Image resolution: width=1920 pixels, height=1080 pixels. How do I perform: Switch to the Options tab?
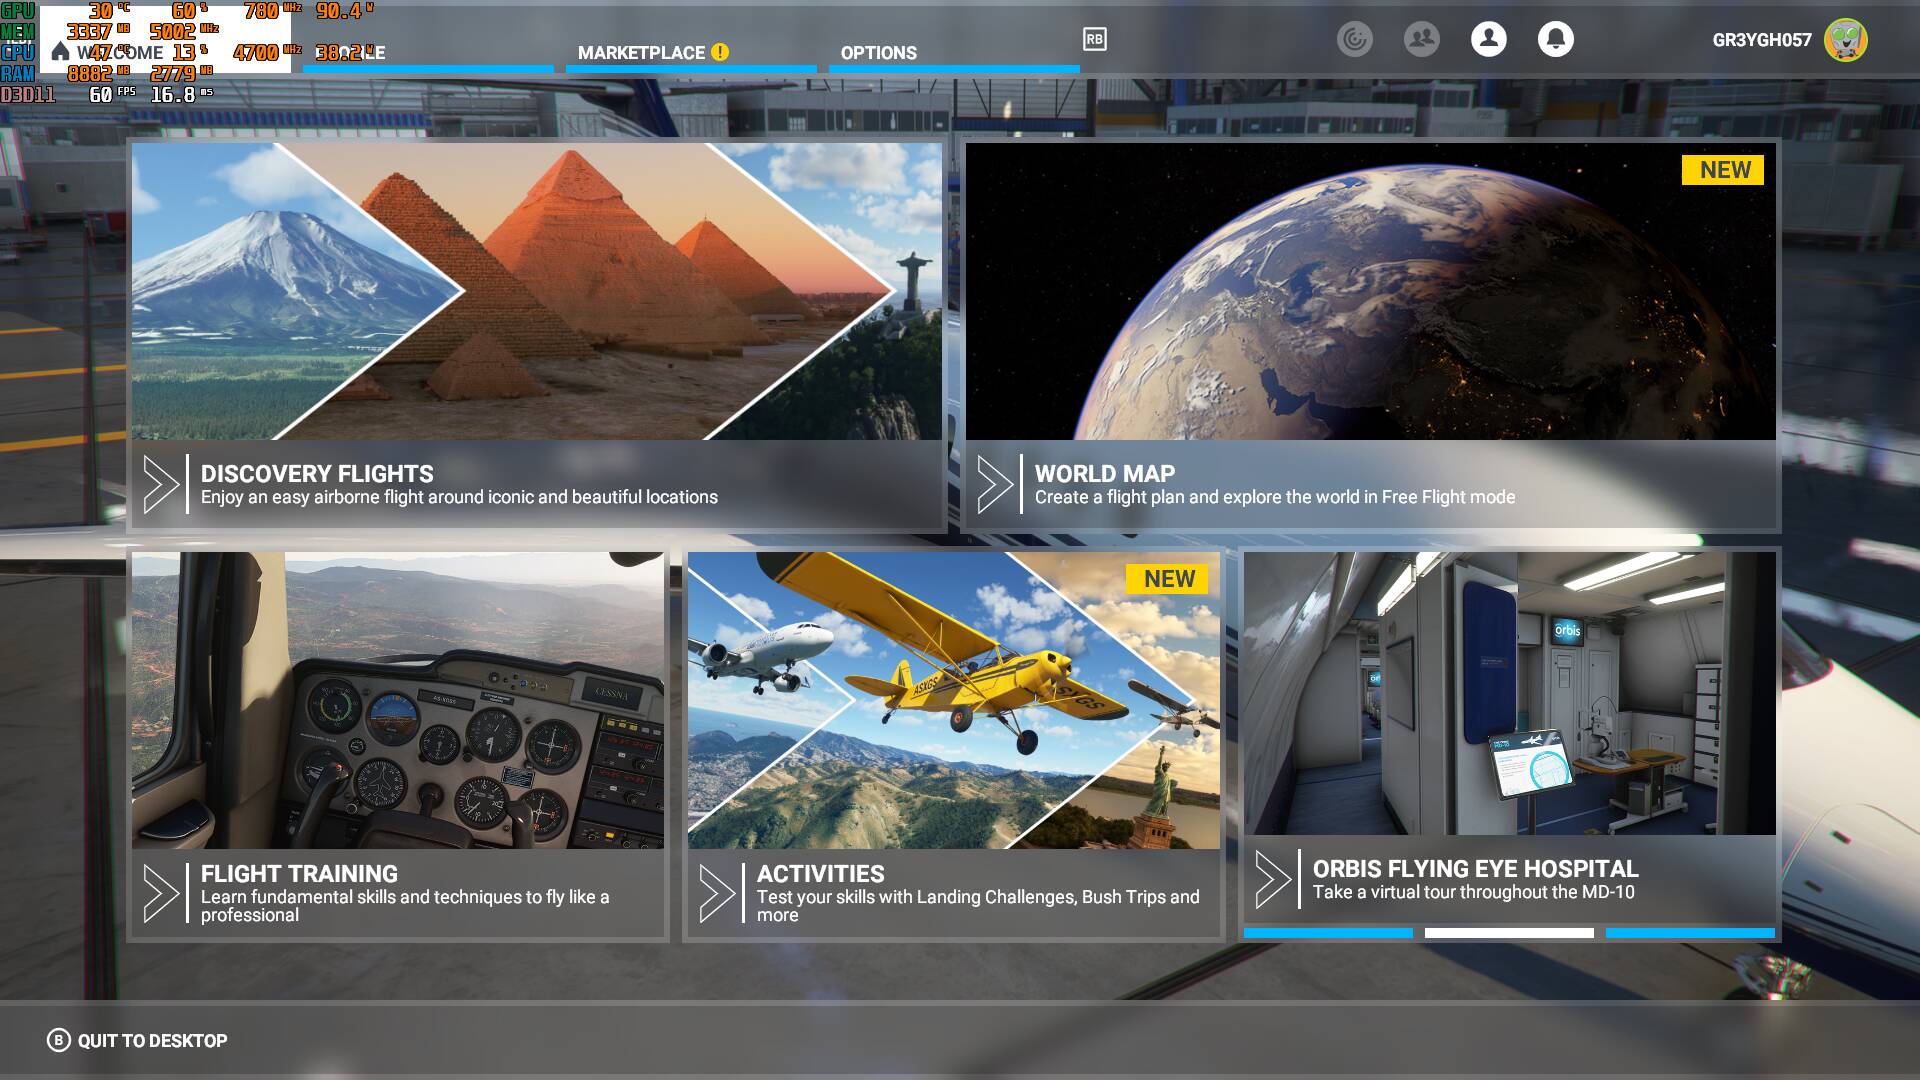pos(878,53)
